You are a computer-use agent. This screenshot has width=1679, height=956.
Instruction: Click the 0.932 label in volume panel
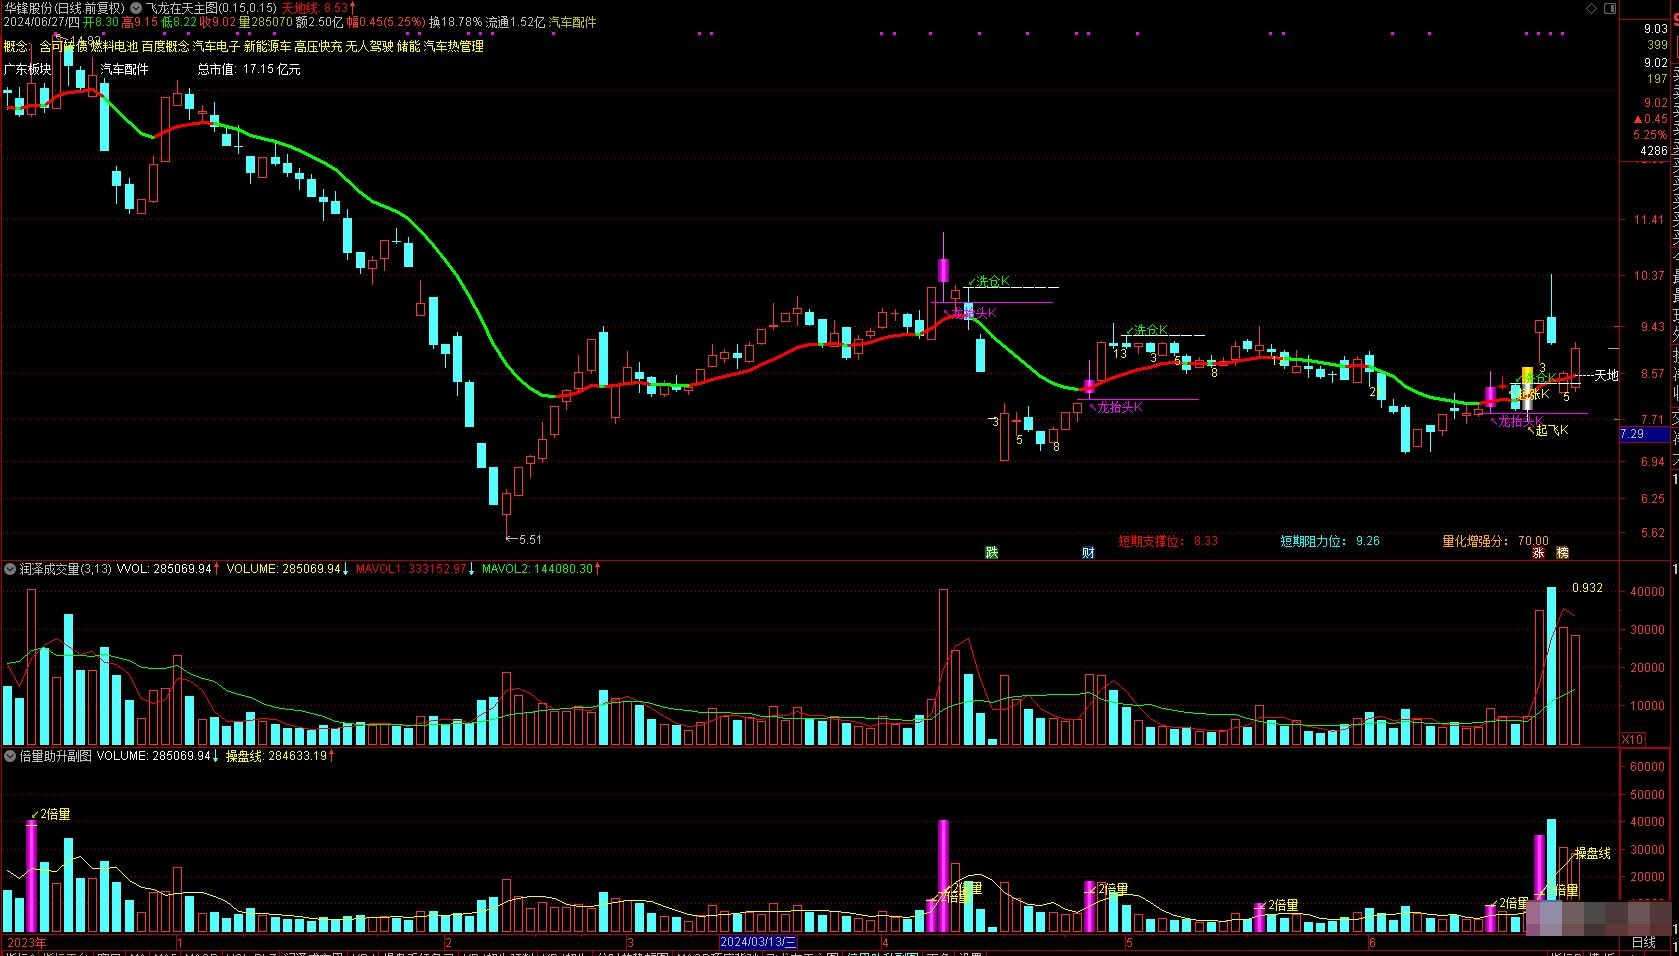click(1587, 588)
